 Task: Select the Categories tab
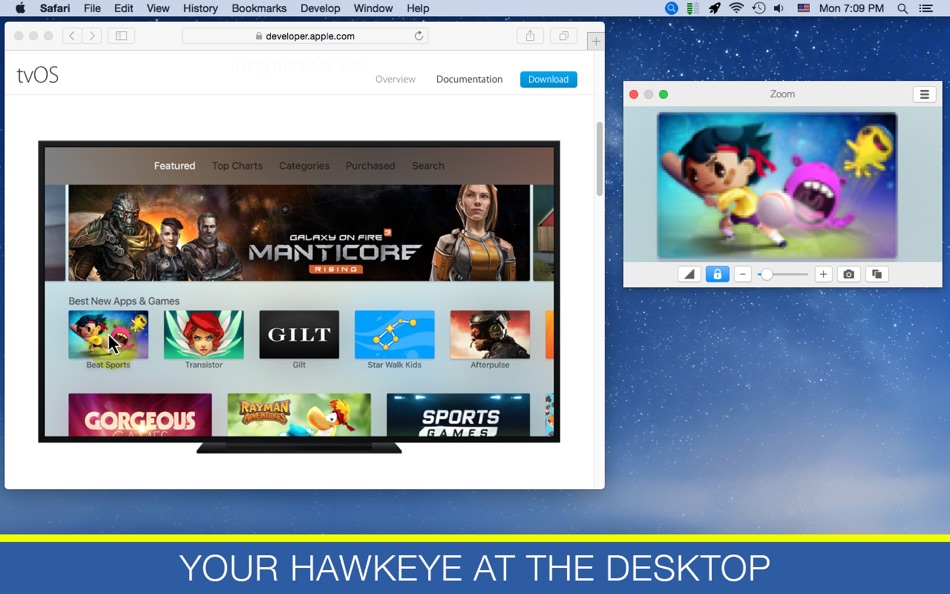coord(304,165)
